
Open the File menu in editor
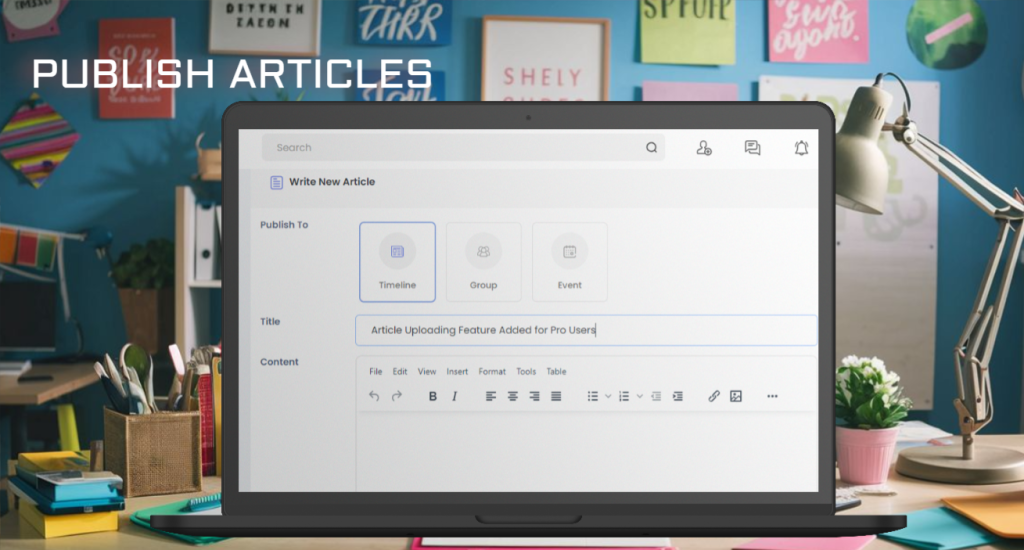pyautogui.click(x=376, y=372)
